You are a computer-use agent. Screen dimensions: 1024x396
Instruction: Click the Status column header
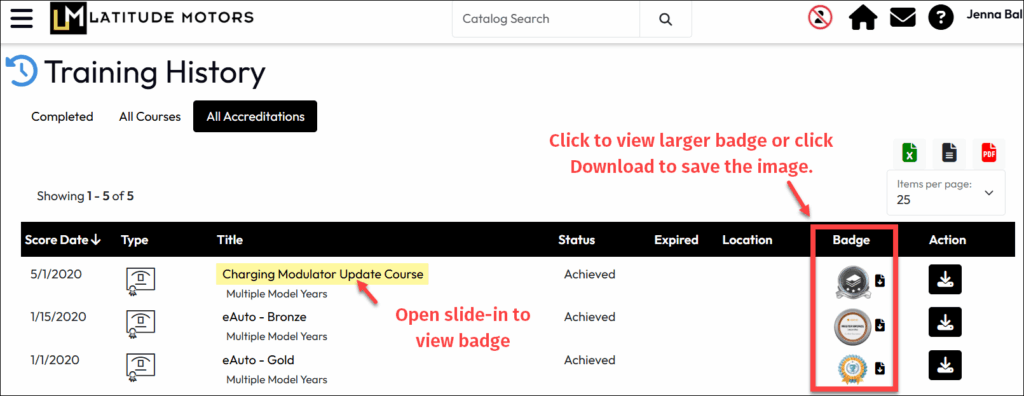[x=577, y=240]
